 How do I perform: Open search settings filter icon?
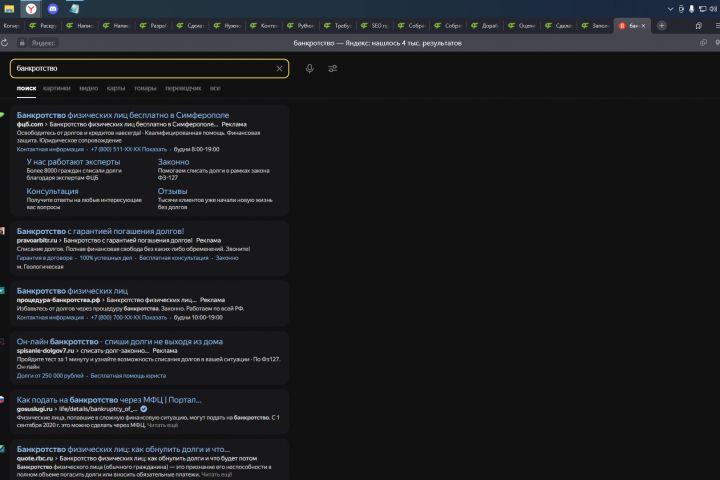click(x=333, y=68)
